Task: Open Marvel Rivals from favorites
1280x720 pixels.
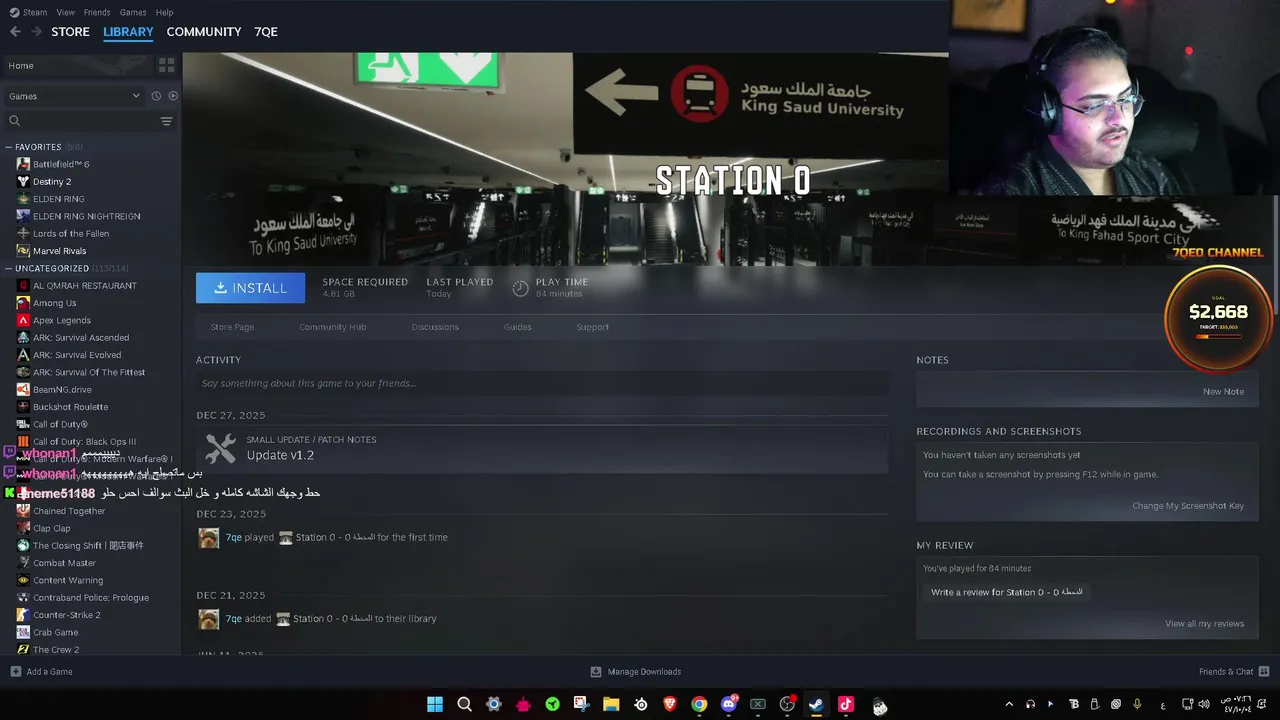Action: click(60, 251)
